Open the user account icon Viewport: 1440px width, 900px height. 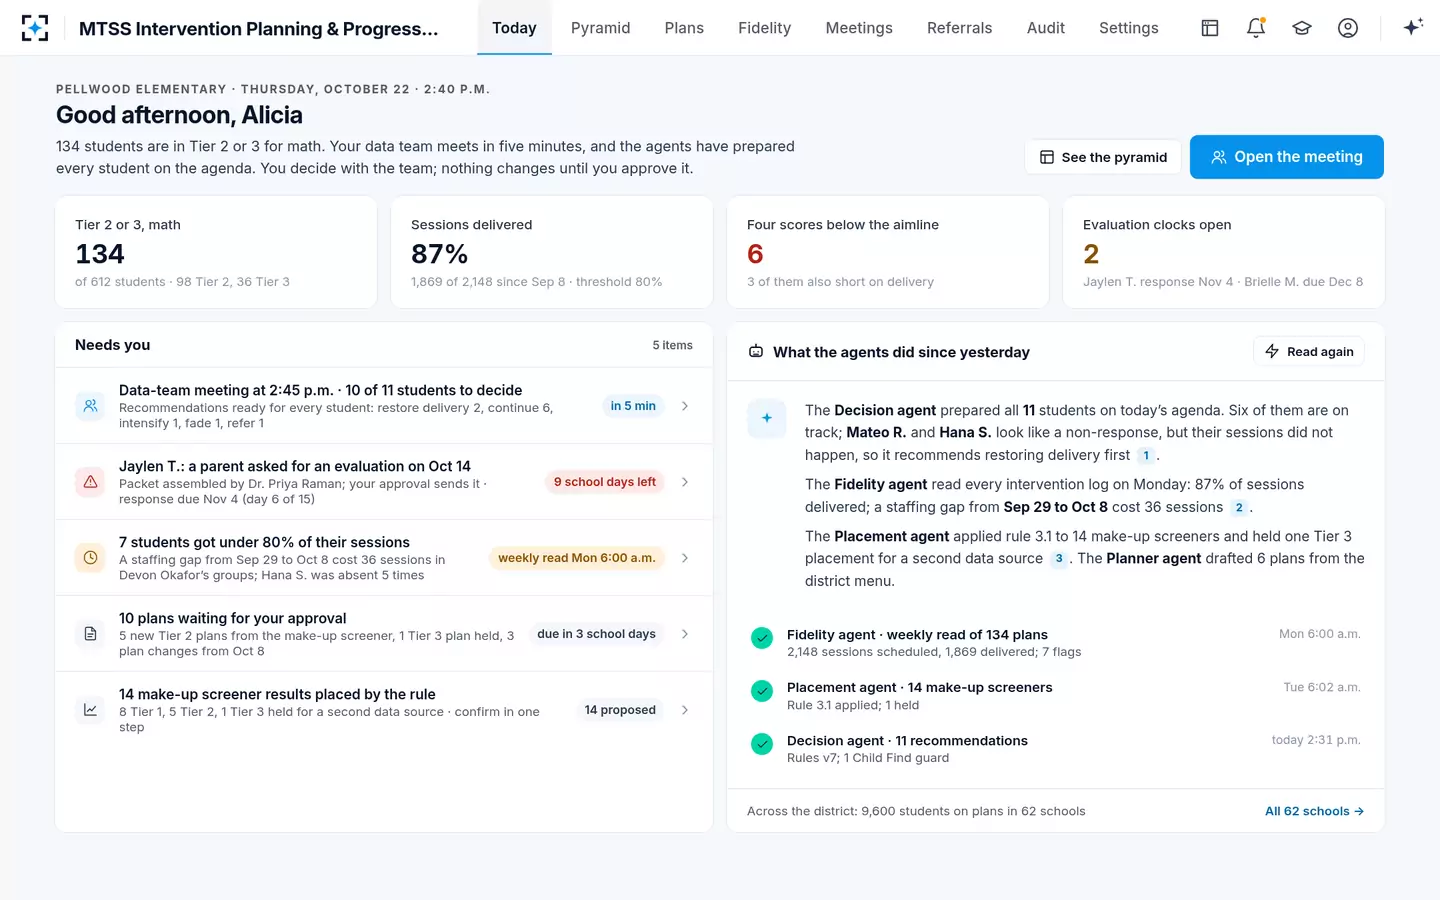tap(1348, 28)
